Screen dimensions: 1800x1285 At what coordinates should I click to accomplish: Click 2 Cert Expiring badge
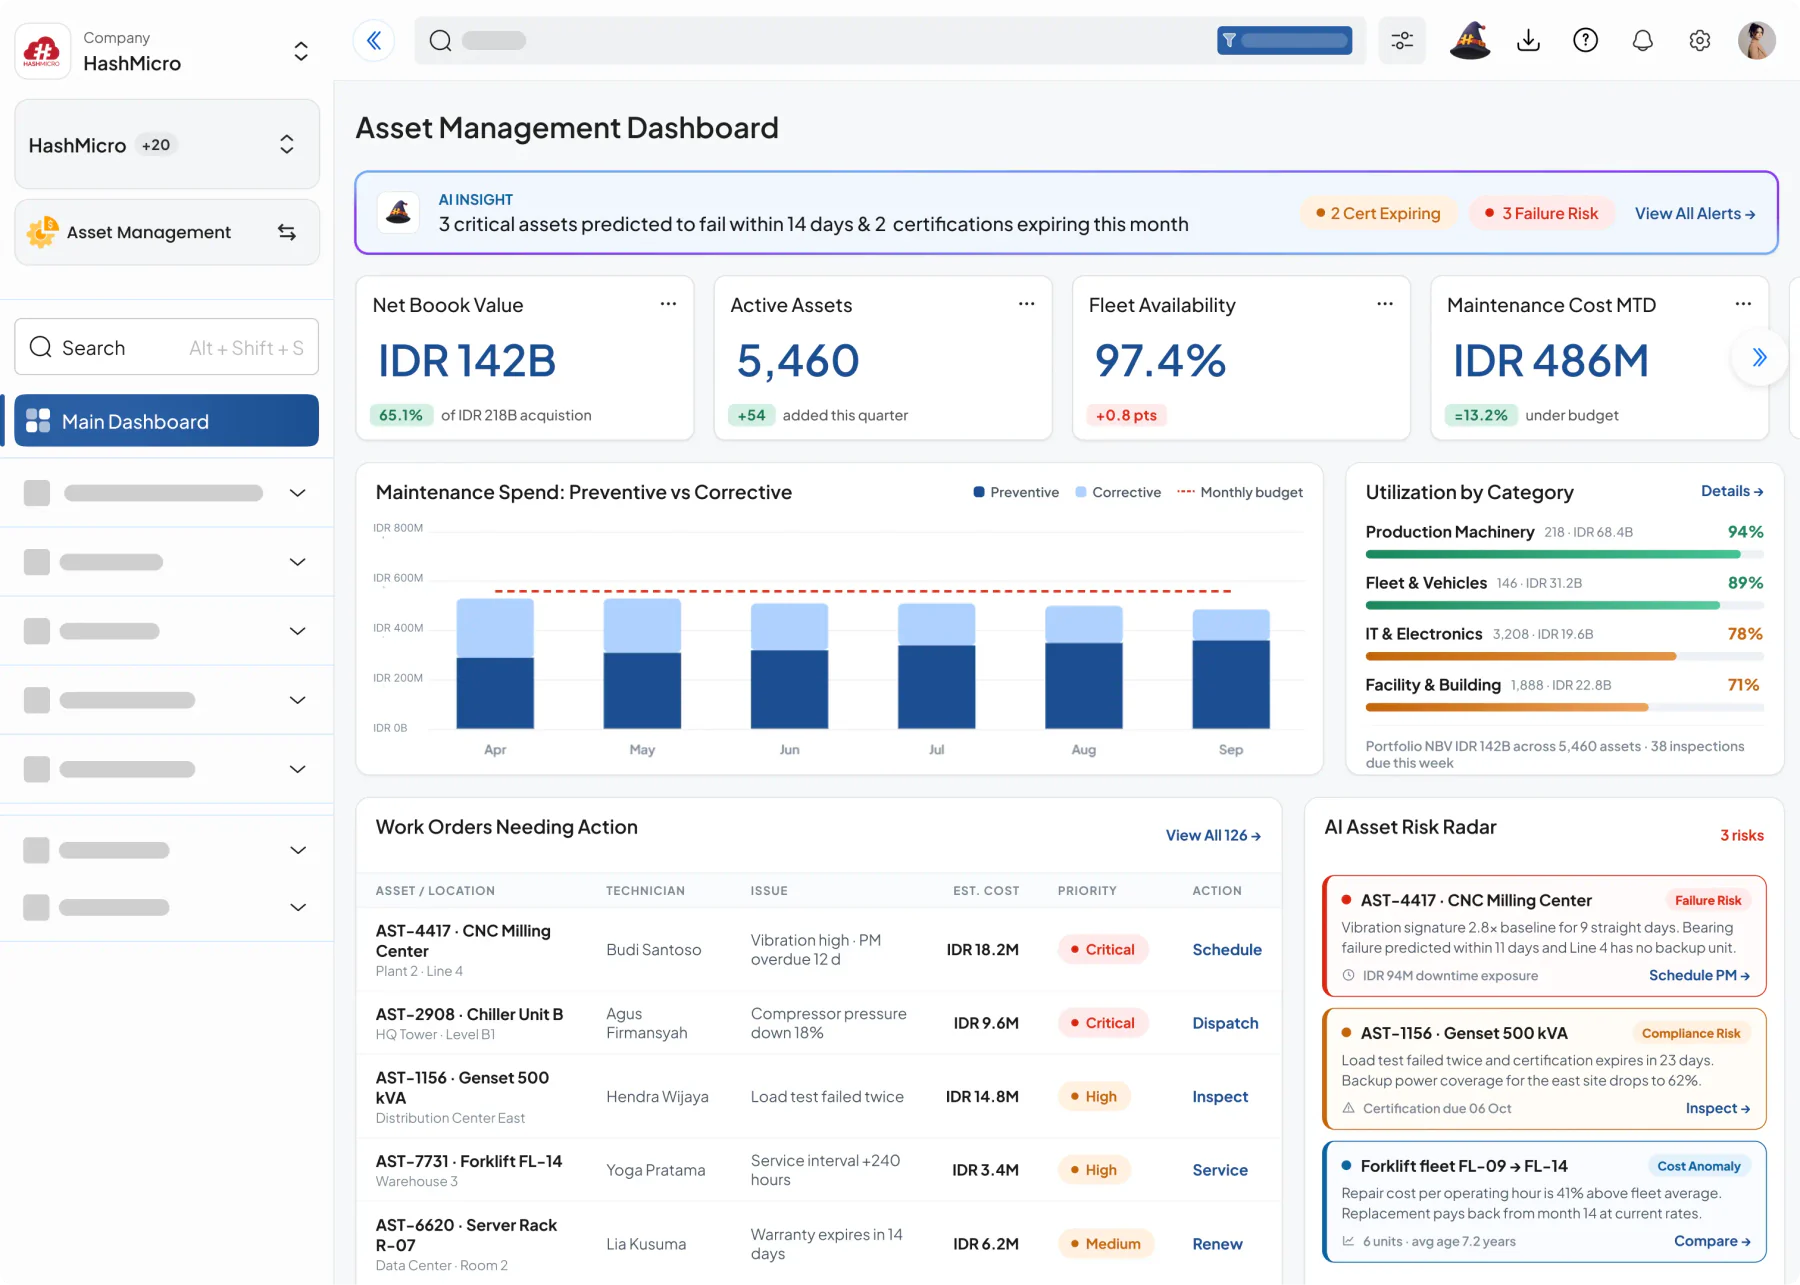click(x=1378, y=213)
